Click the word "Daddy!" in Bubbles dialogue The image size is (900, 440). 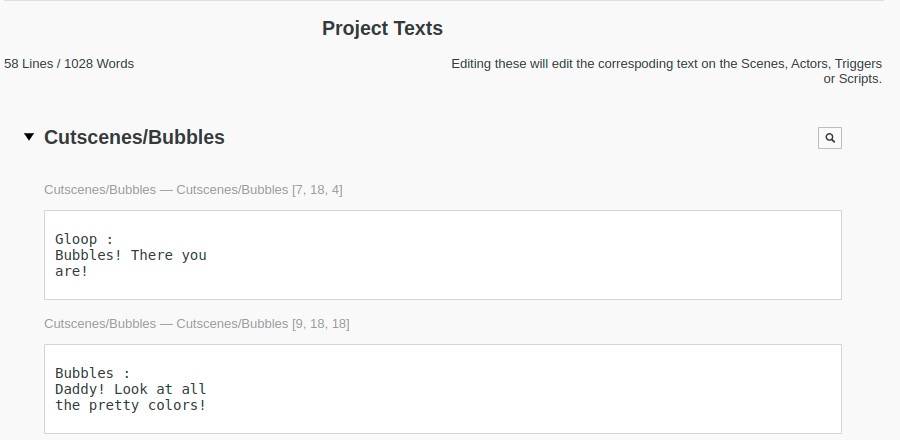80,389
